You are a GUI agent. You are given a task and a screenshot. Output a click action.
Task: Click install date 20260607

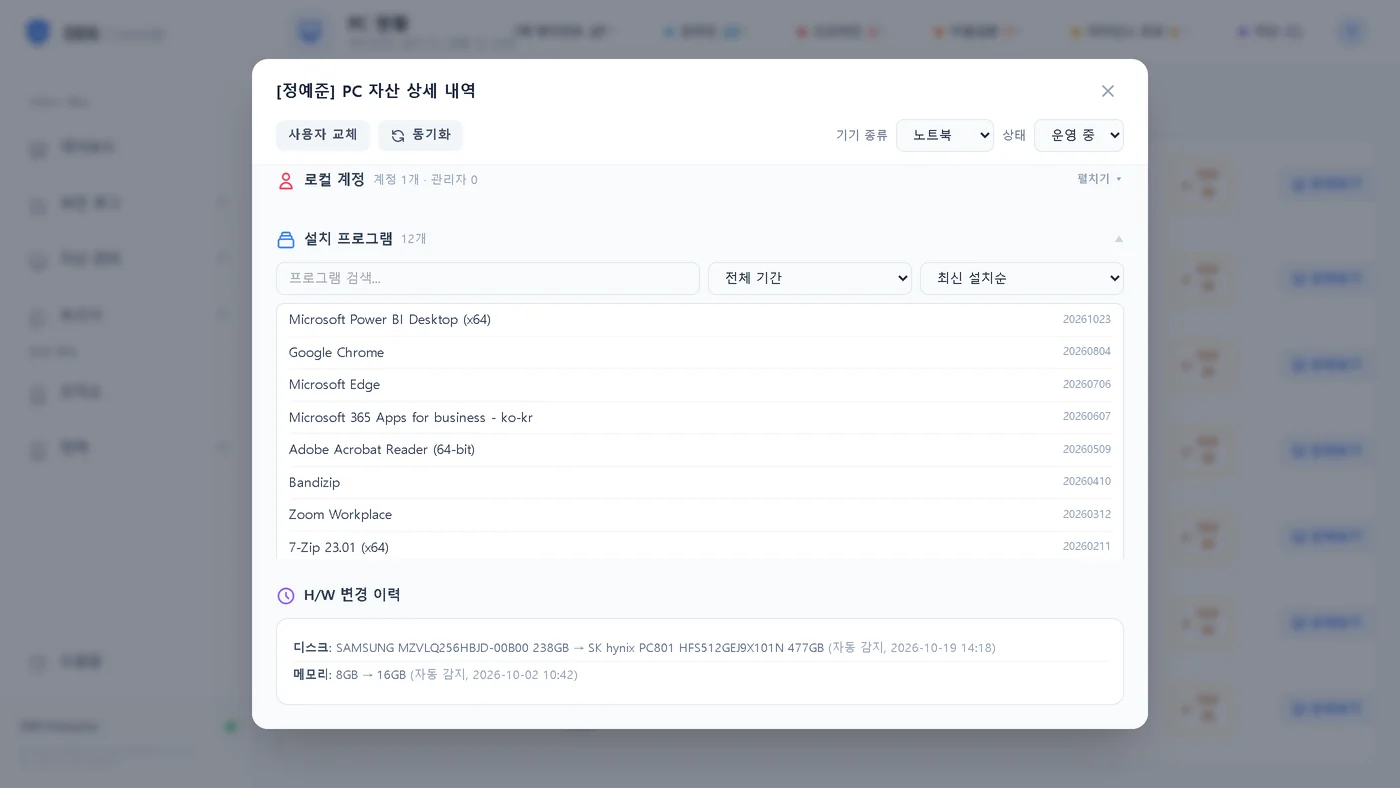click(x=1087, y=417)
